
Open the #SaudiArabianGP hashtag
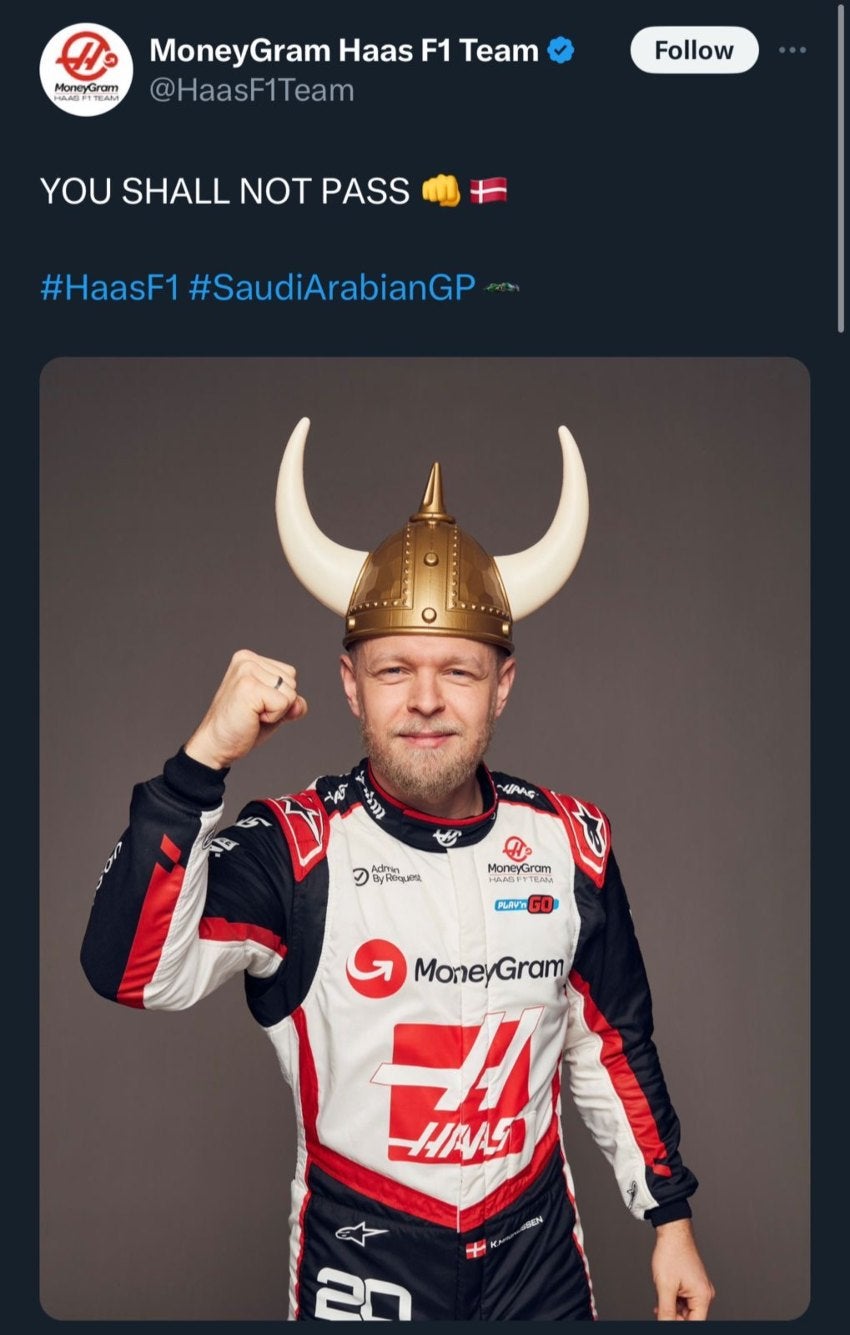point(331,289)
